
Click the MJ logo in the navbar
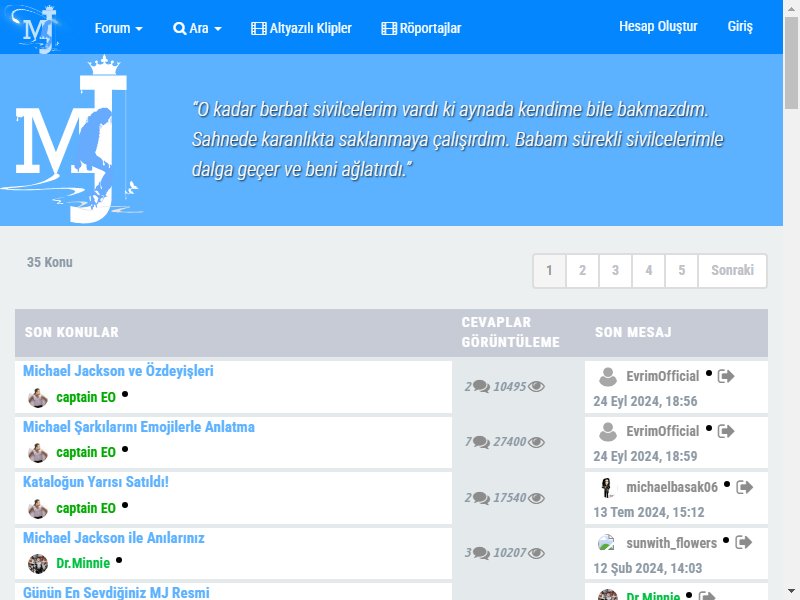coord(36,28)
